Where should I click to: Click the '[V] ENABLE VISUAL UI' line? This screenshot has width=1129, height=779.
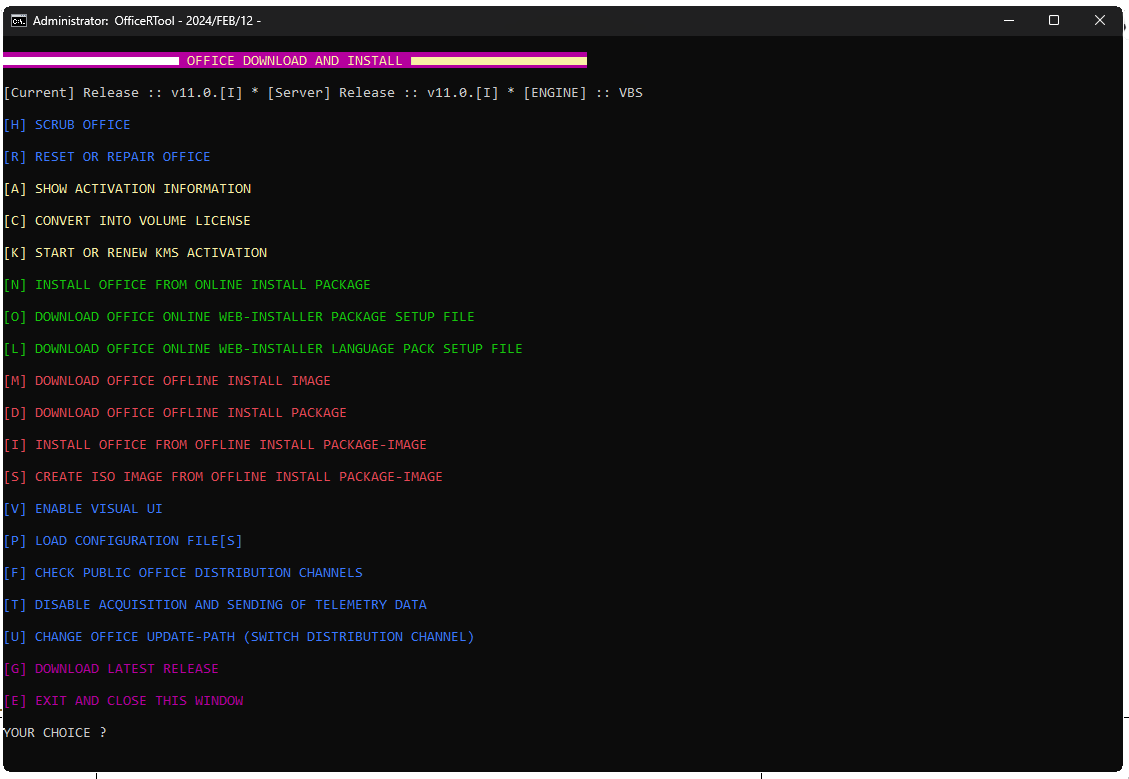[83, 509]
